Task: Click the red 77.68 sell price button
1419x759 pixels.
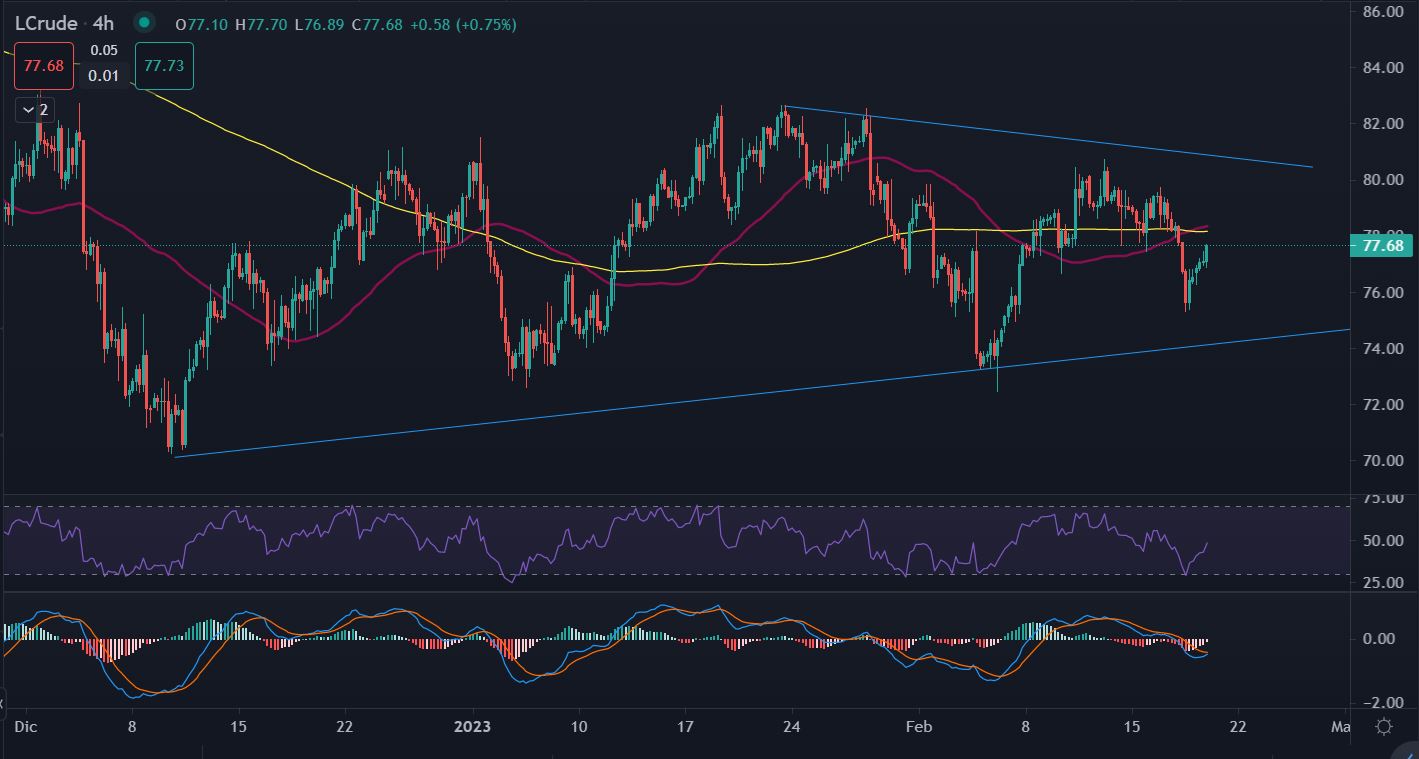Action: [44, 66]
